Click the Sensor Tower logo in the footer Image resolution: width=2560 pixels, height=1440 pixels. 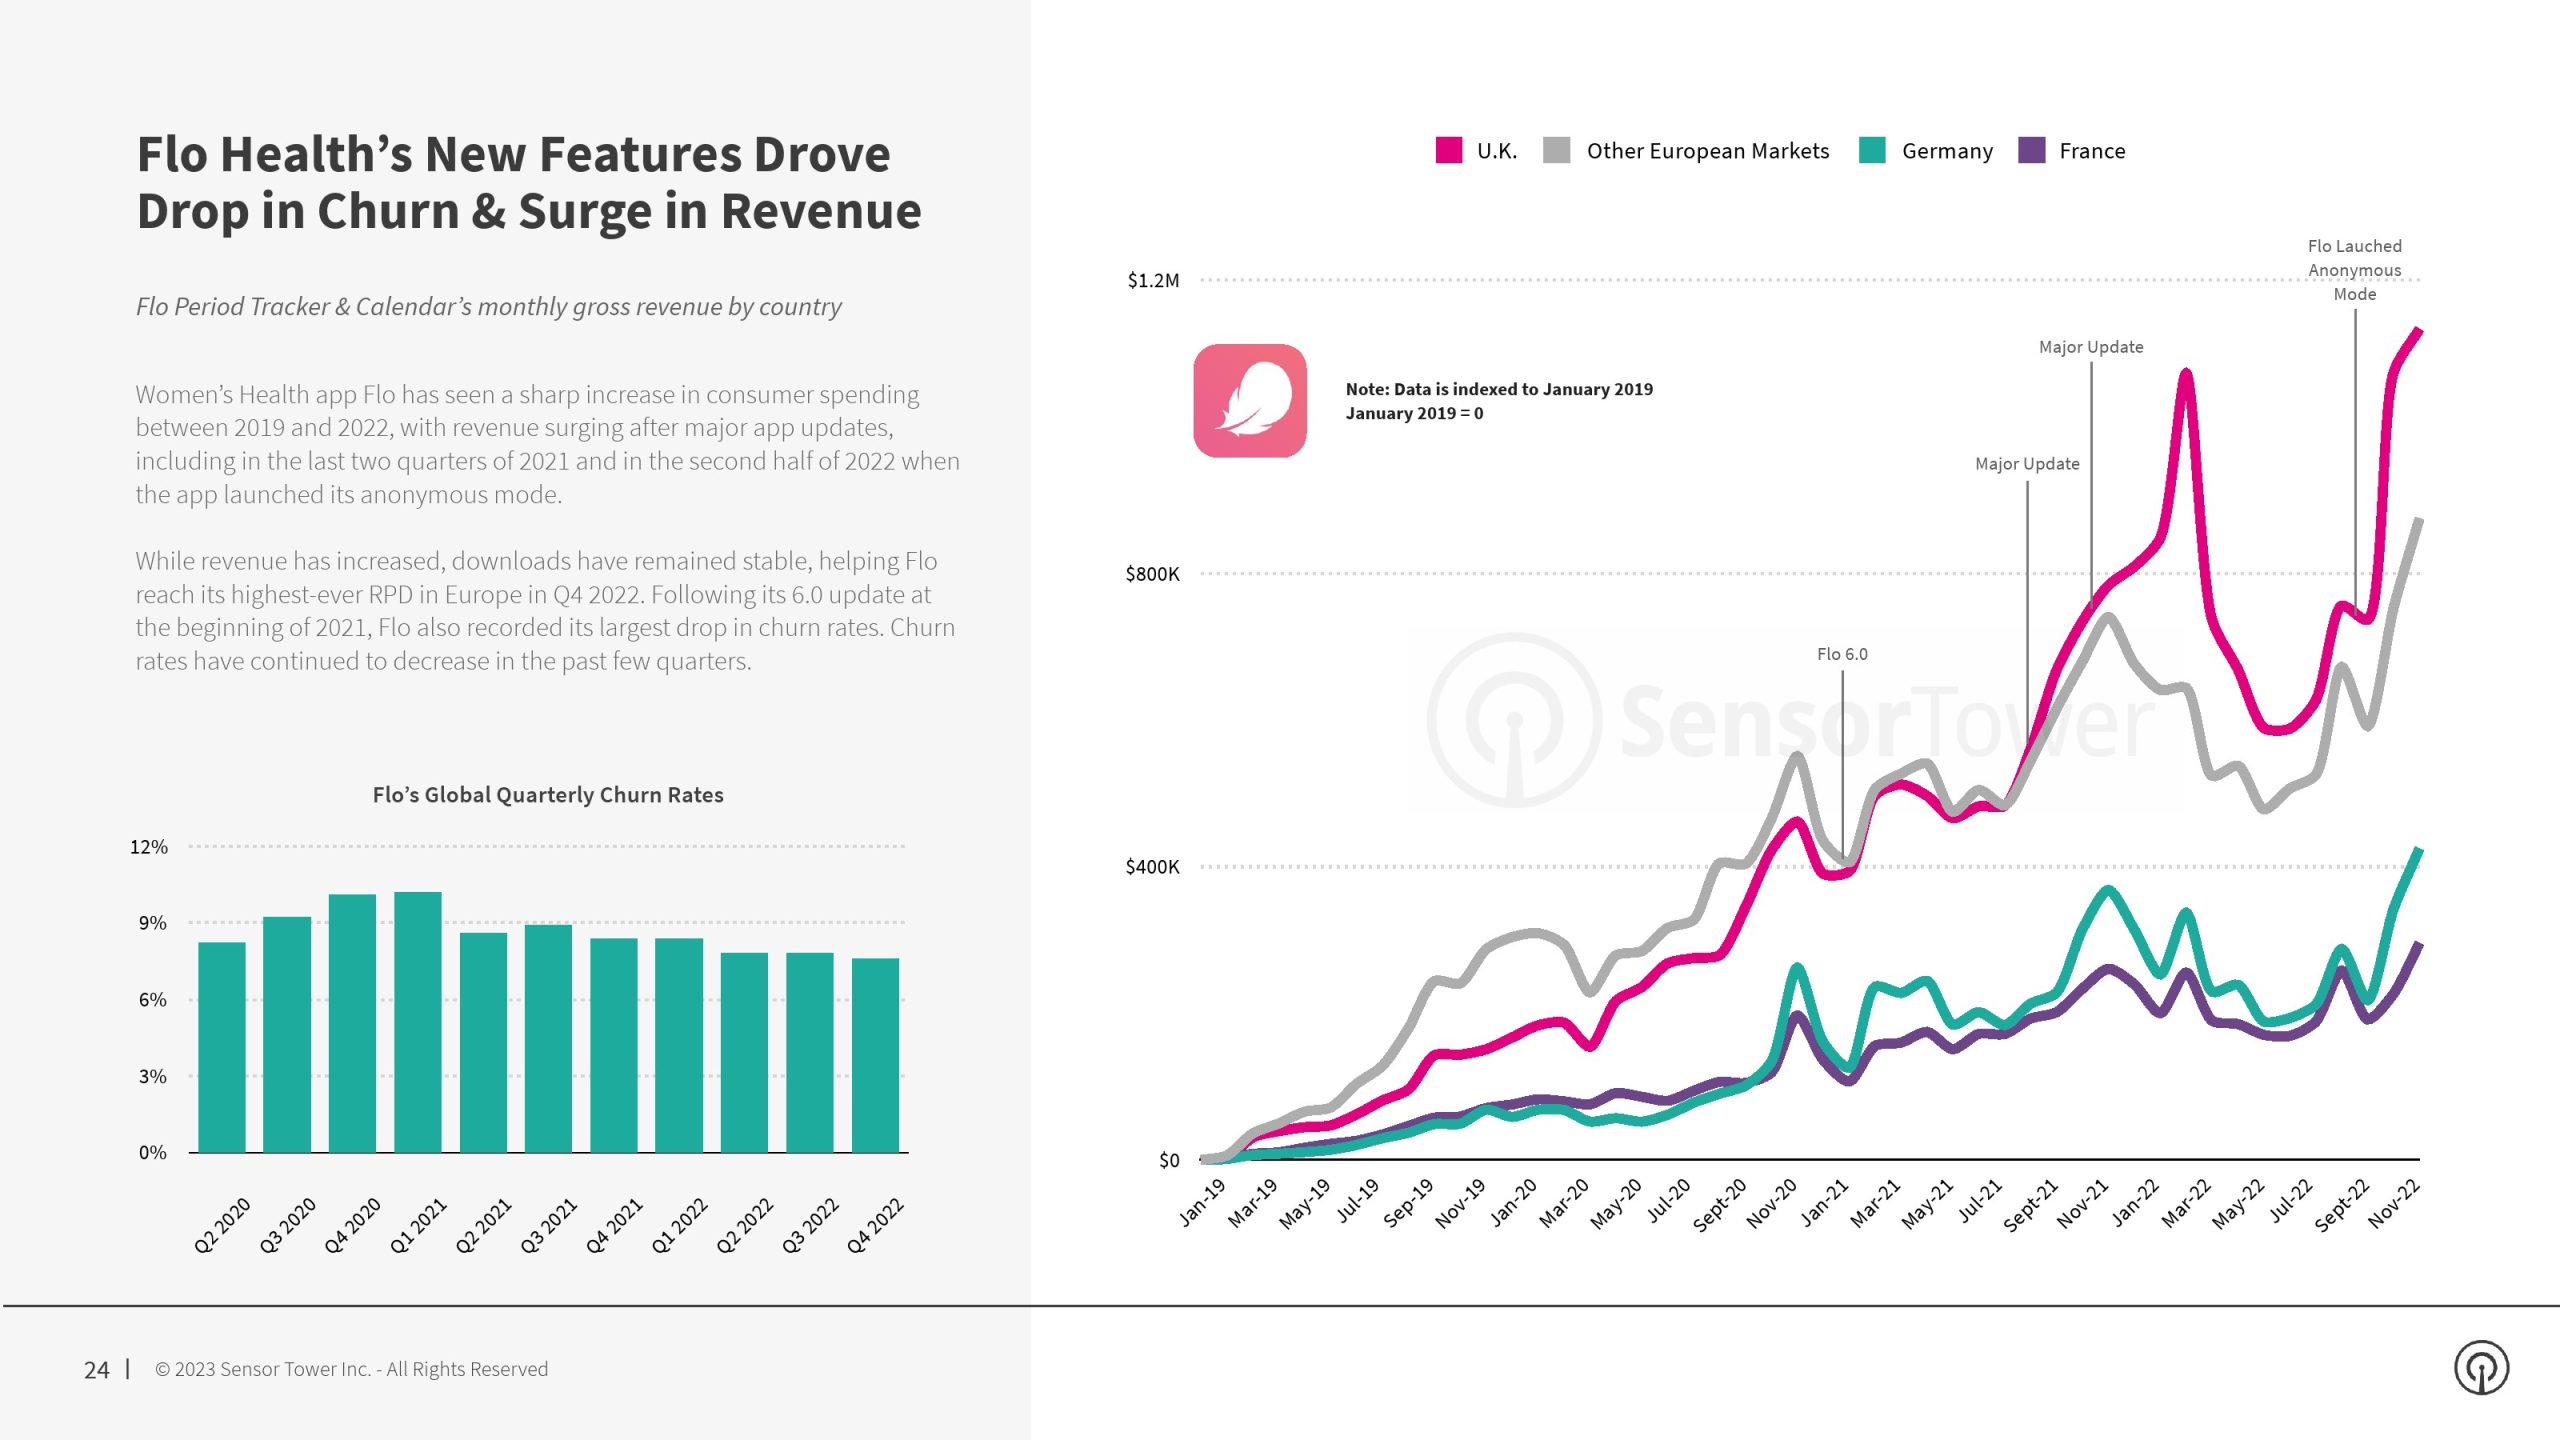[2481, 1367]
